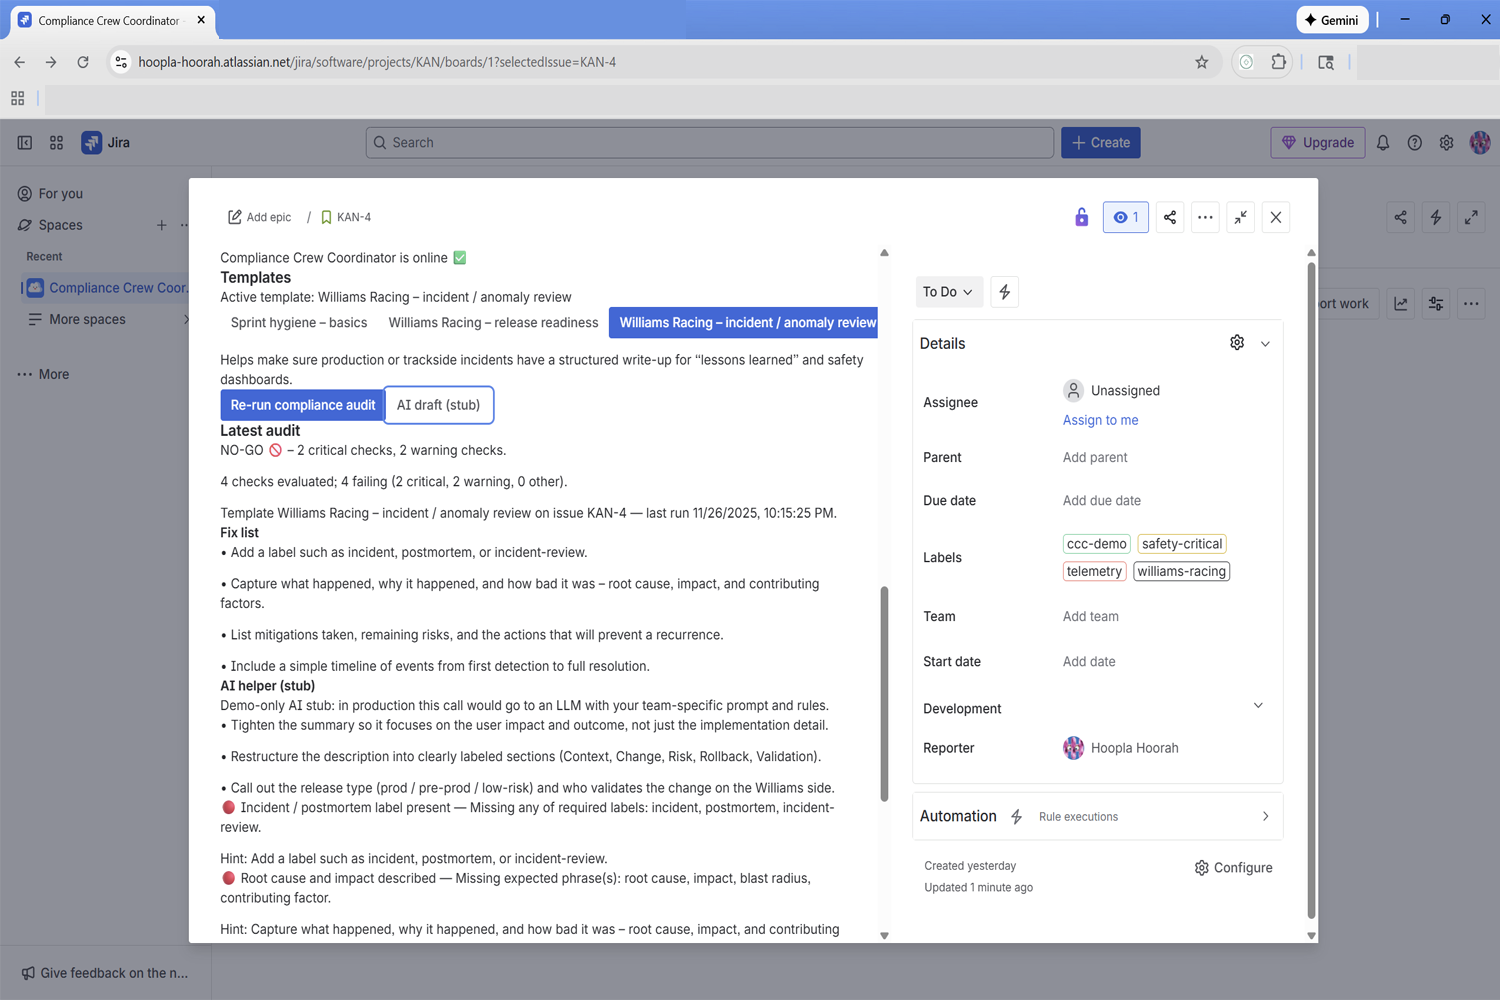The height and width of the screenshot is (1000, 1500).
Task: Add a new space with plus icon
Action: click(x=162, y=225)
